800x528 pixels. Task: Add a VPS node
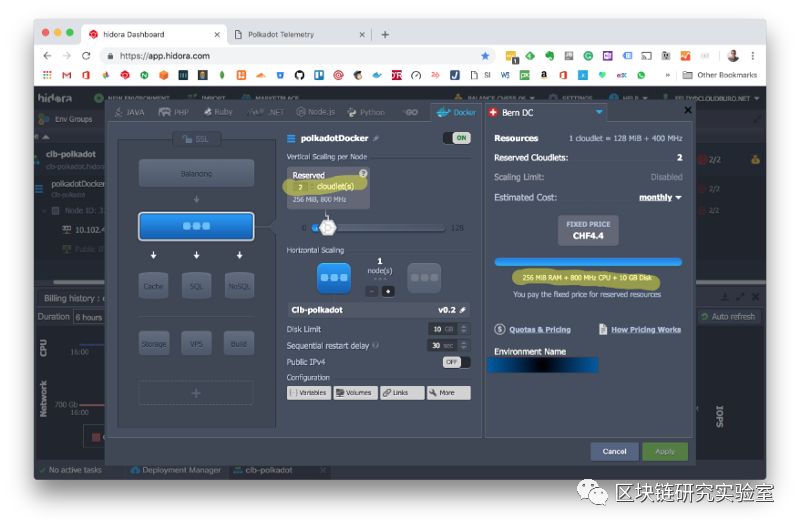pos(196,343)
